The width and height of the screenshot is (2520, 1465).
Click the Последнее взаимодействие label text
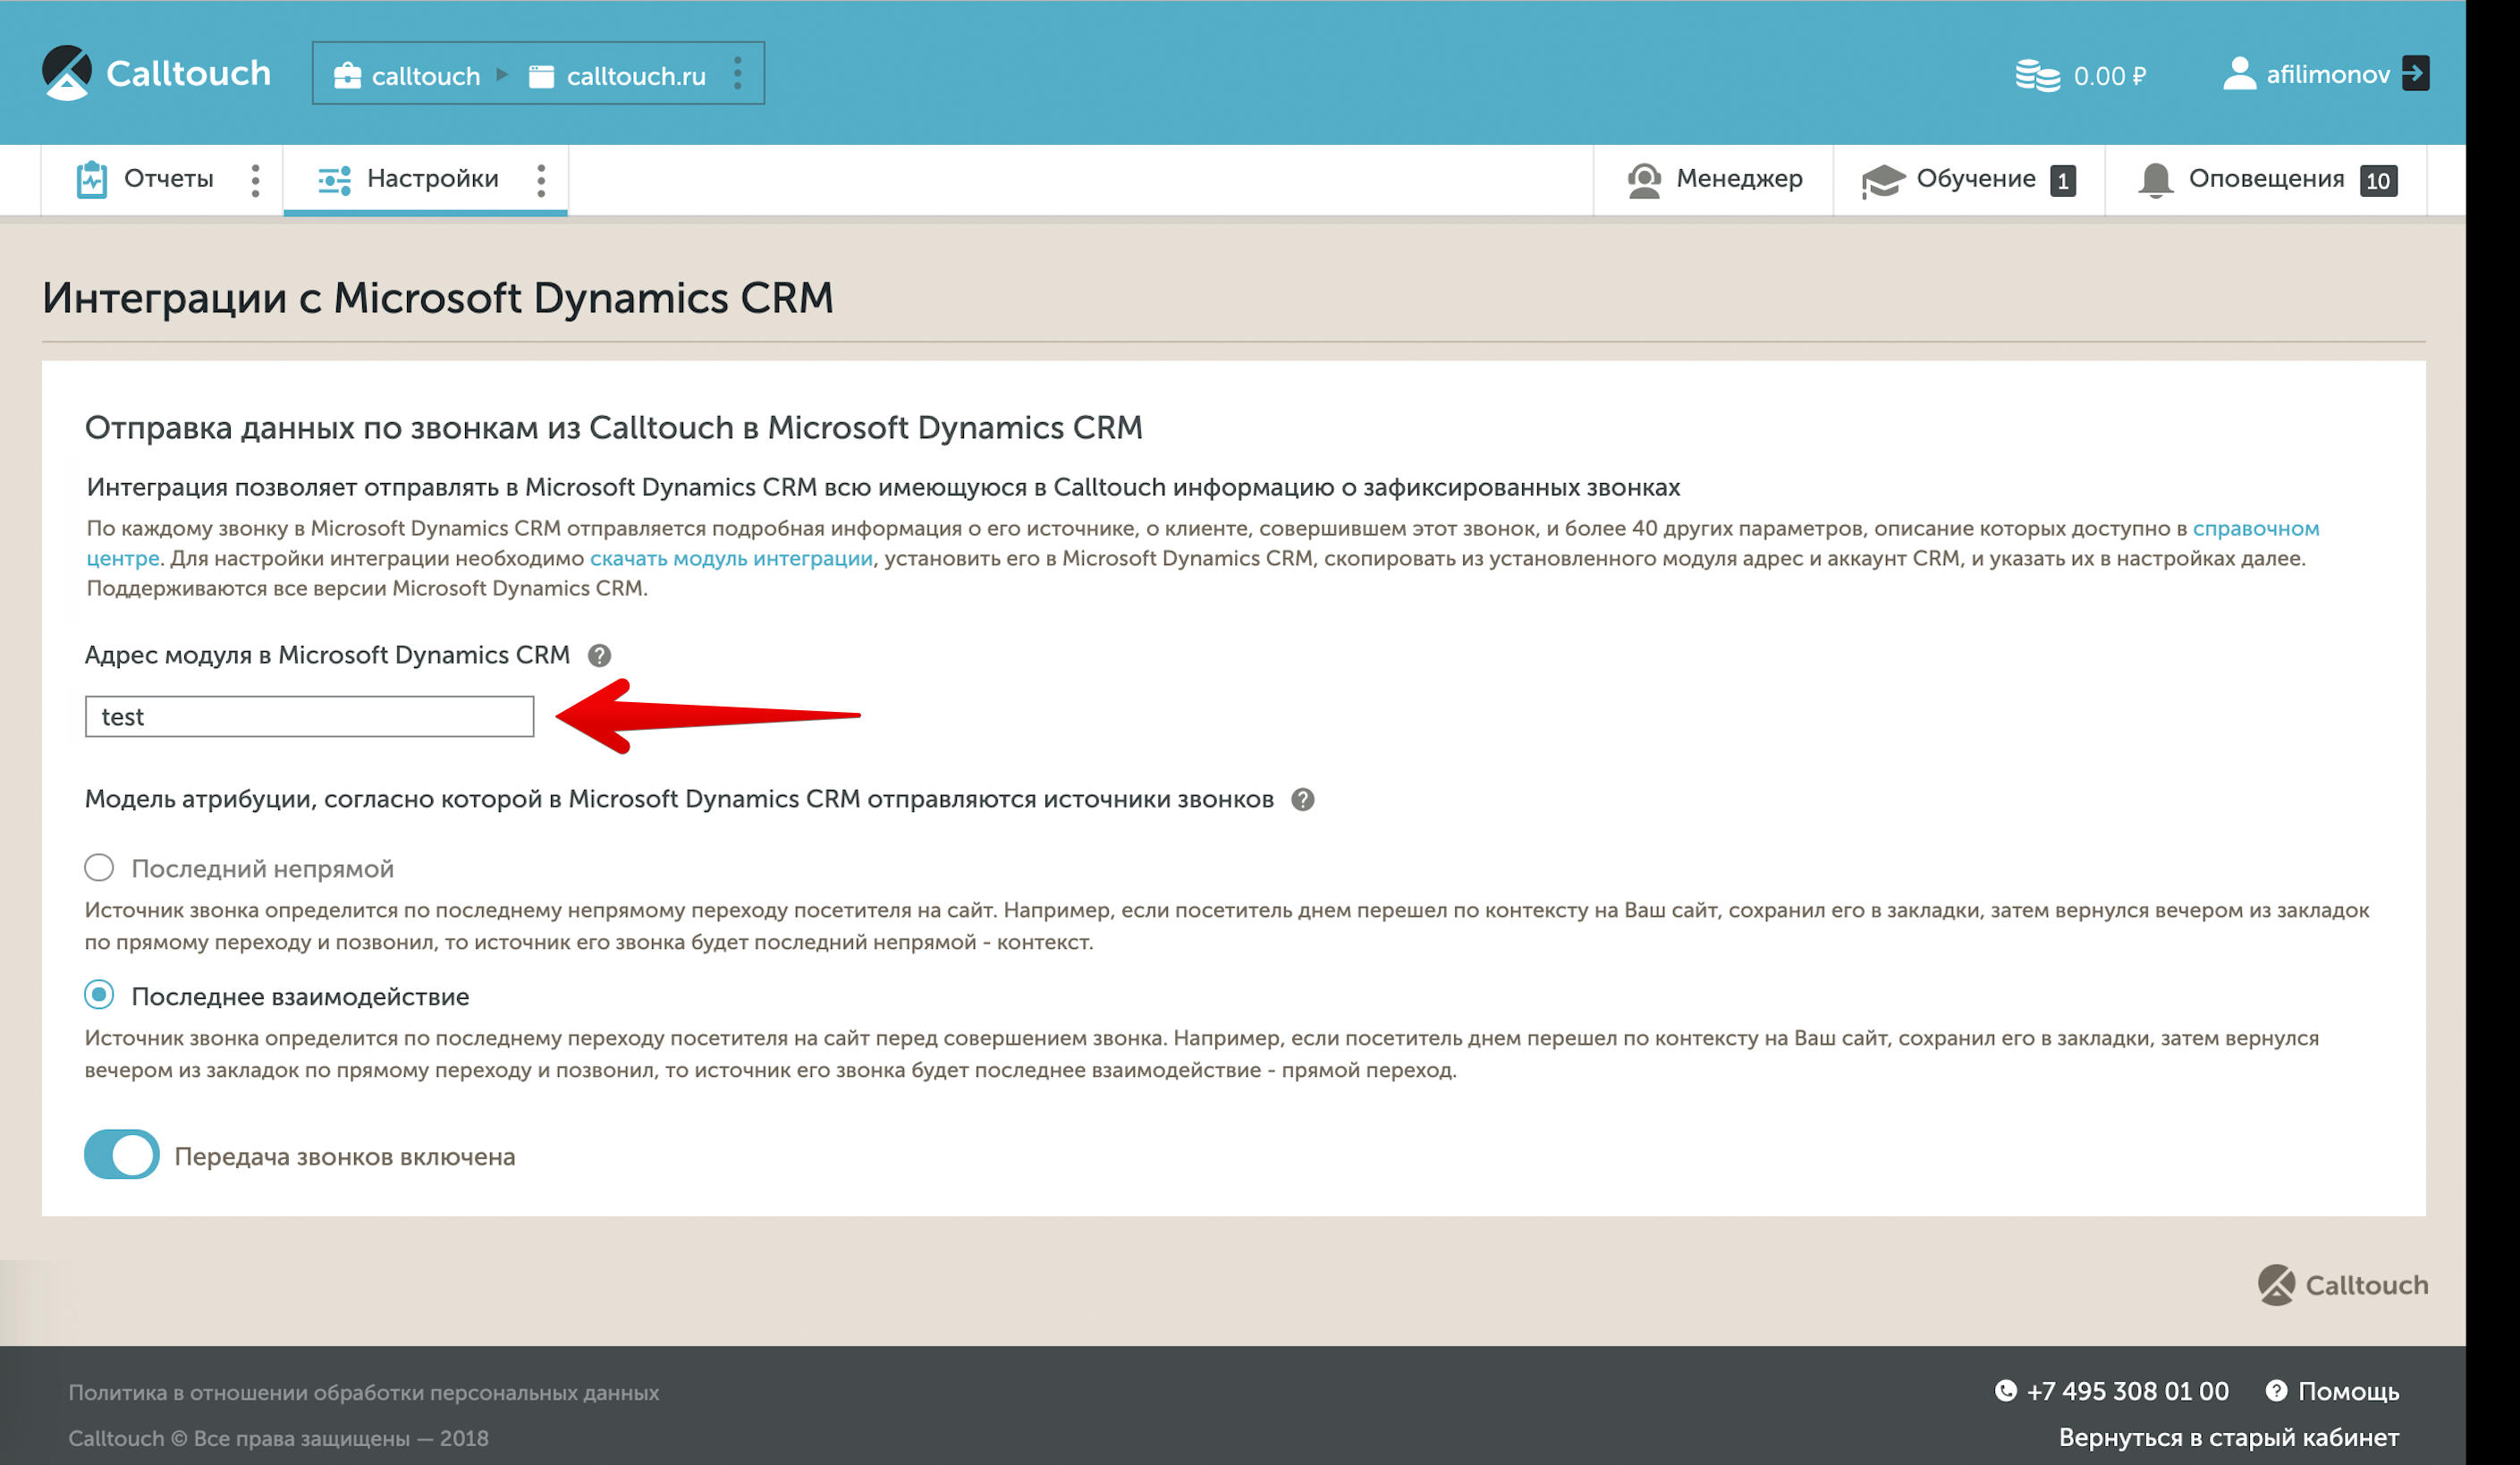point(300,997)
